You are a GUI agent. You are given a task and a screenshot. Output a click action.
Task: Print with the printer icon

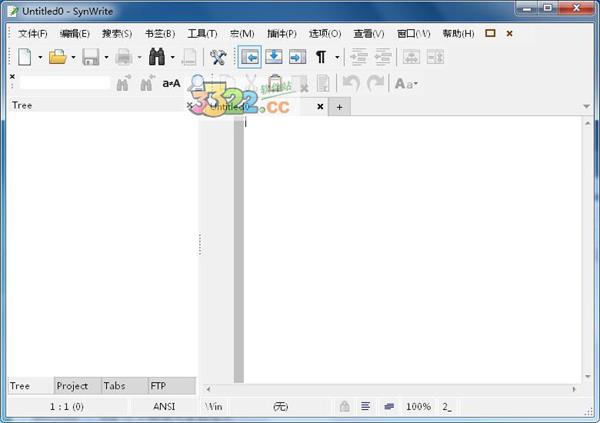coord(124,57)
